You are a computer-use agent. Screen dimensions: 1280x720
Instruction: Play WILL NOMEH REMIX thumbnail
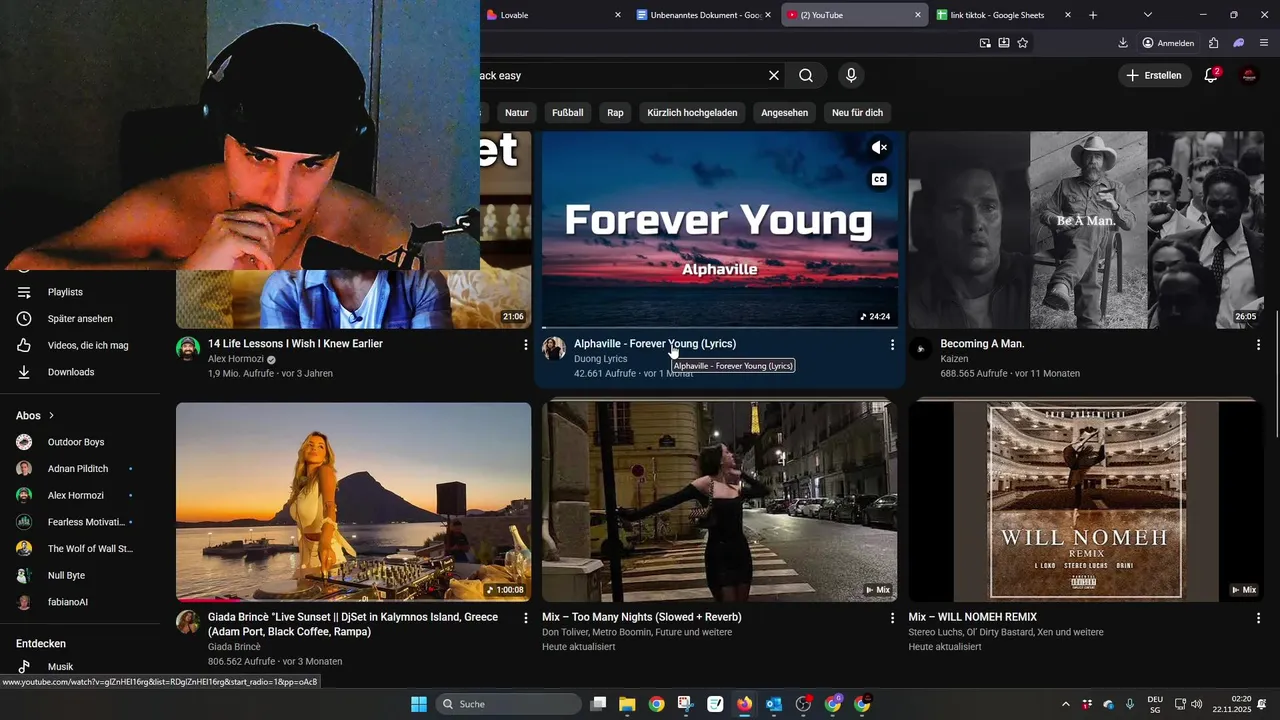tap(1086, 501)
